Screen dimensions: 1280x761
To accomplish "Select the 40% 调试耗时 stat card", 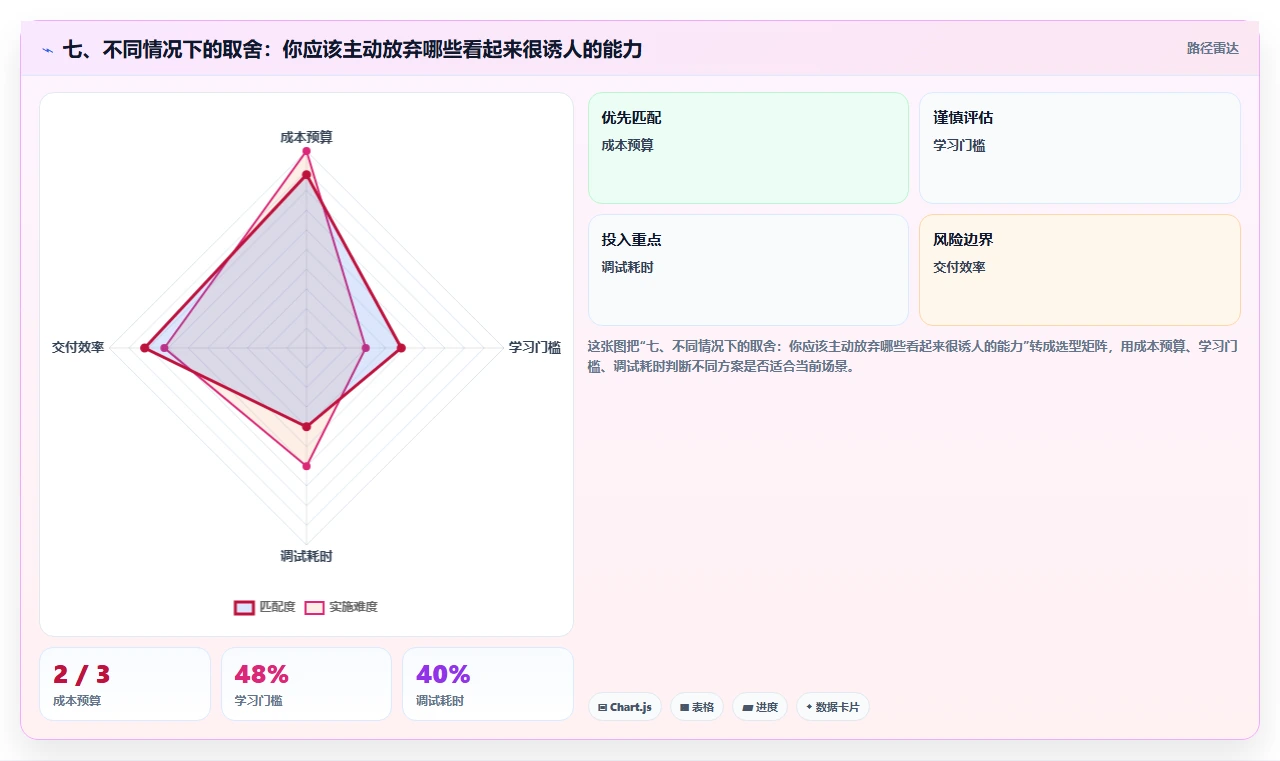I will [488, 684].
